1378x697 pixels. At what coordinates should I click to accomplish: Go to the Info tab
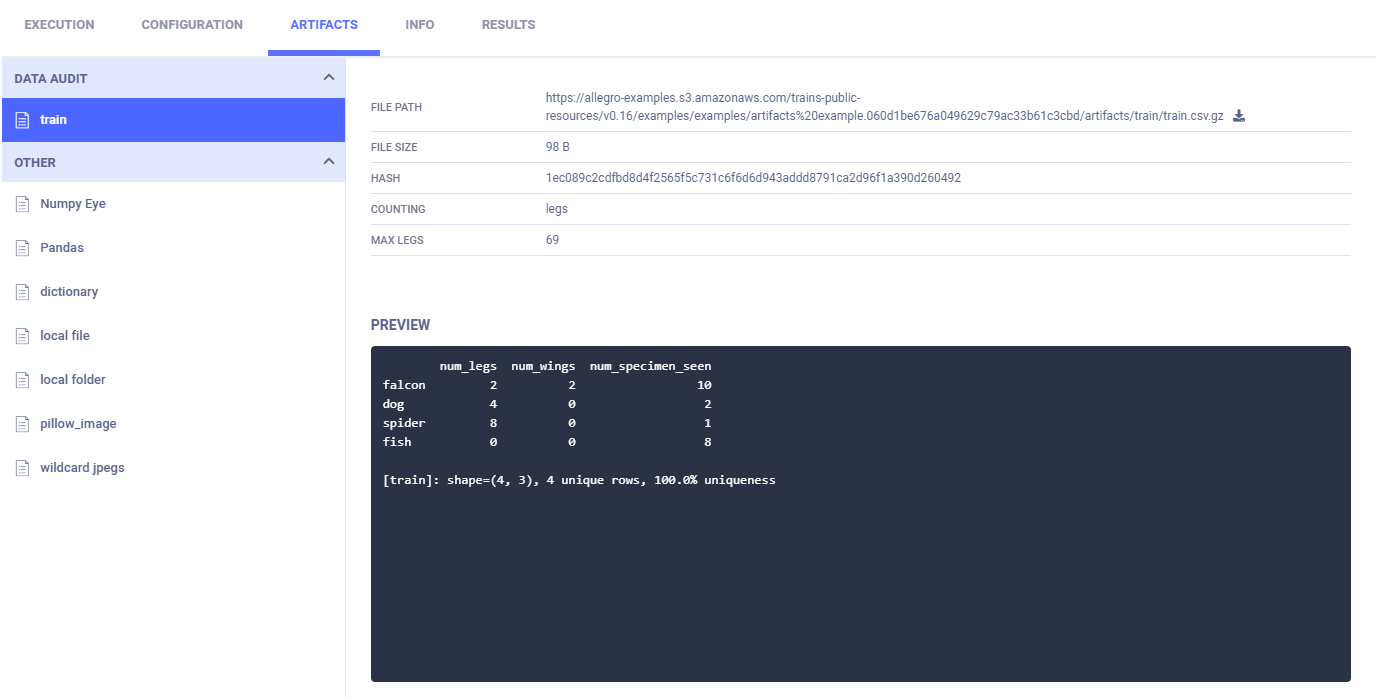pyautogui.click(x=420, y=25)
